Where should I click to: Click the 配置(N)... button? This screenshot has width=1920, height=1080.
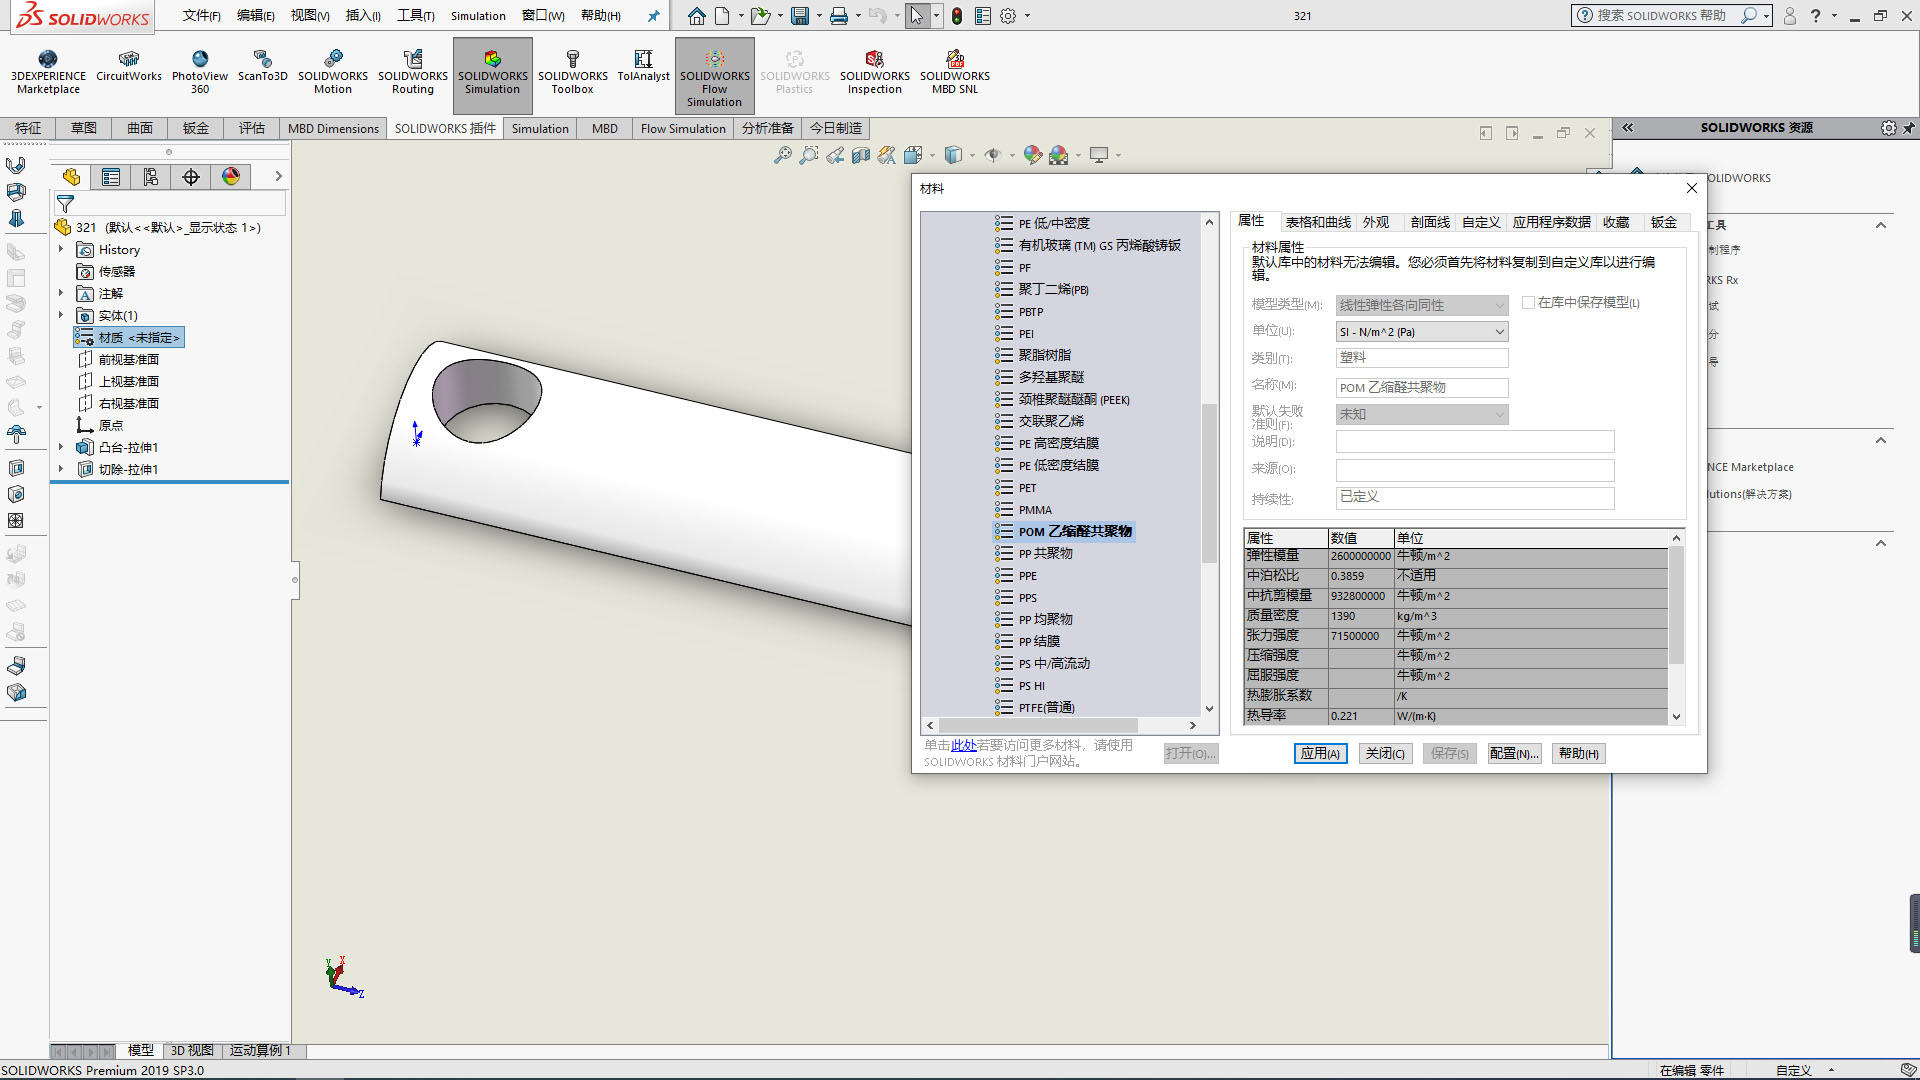(x=1514, y=753)
